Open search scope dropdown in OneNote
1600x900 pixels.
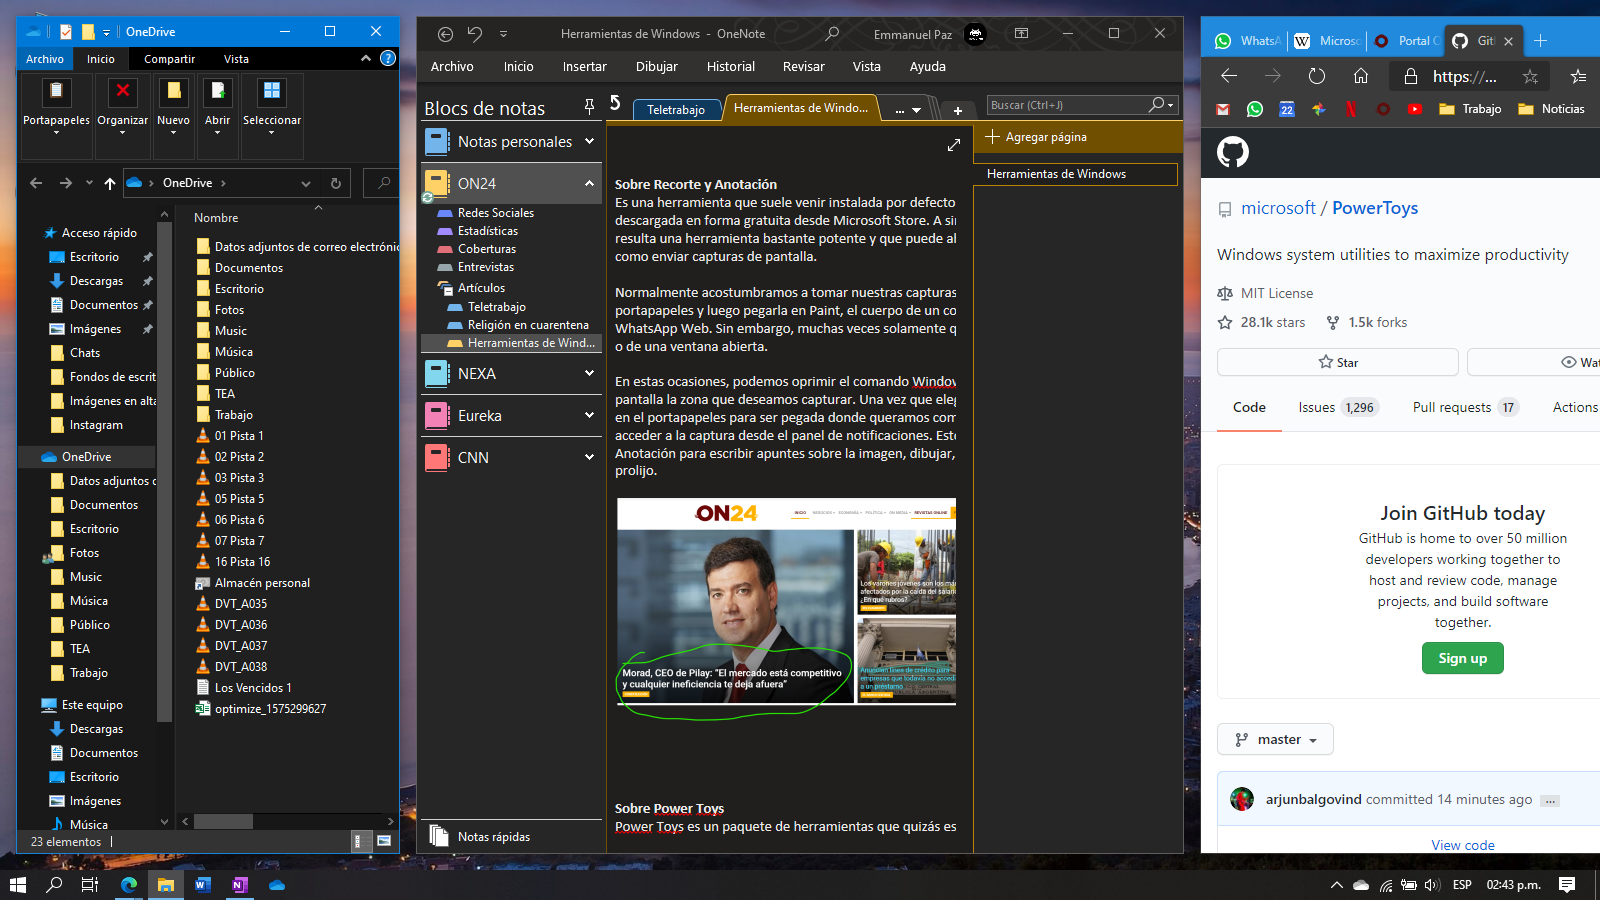1170,105
